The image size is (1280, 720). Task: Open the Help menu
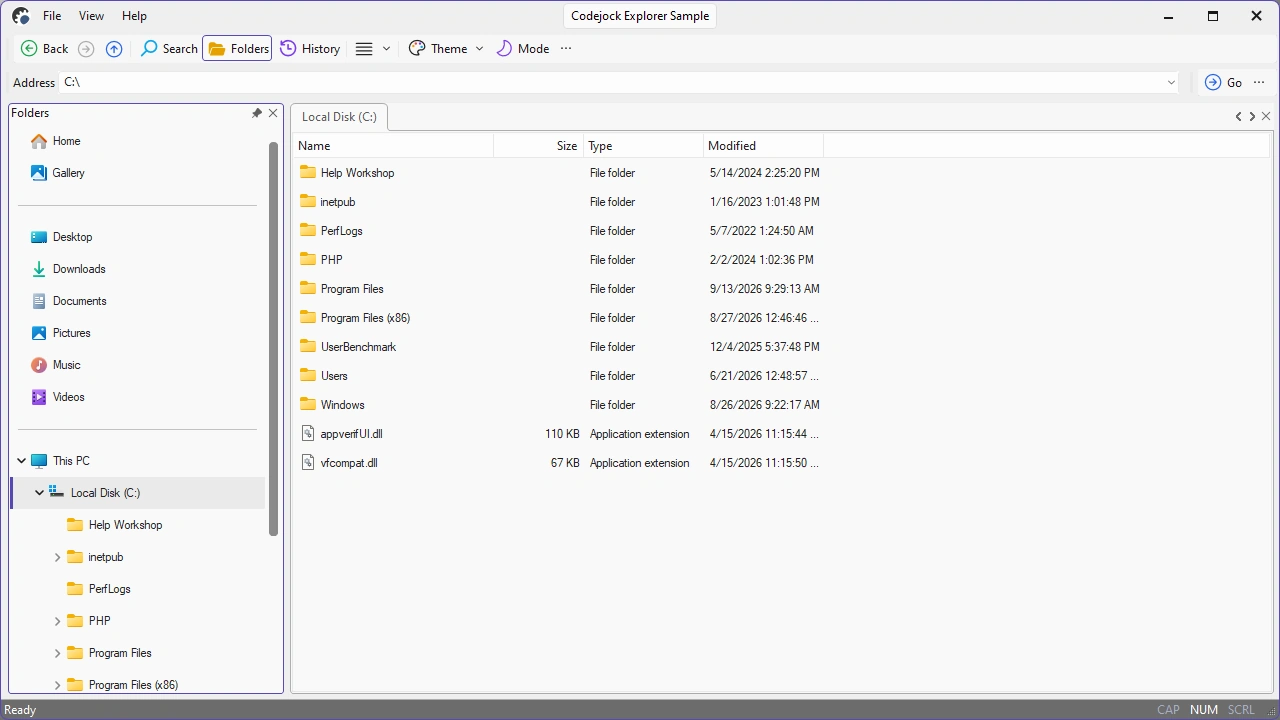point(134,16)
